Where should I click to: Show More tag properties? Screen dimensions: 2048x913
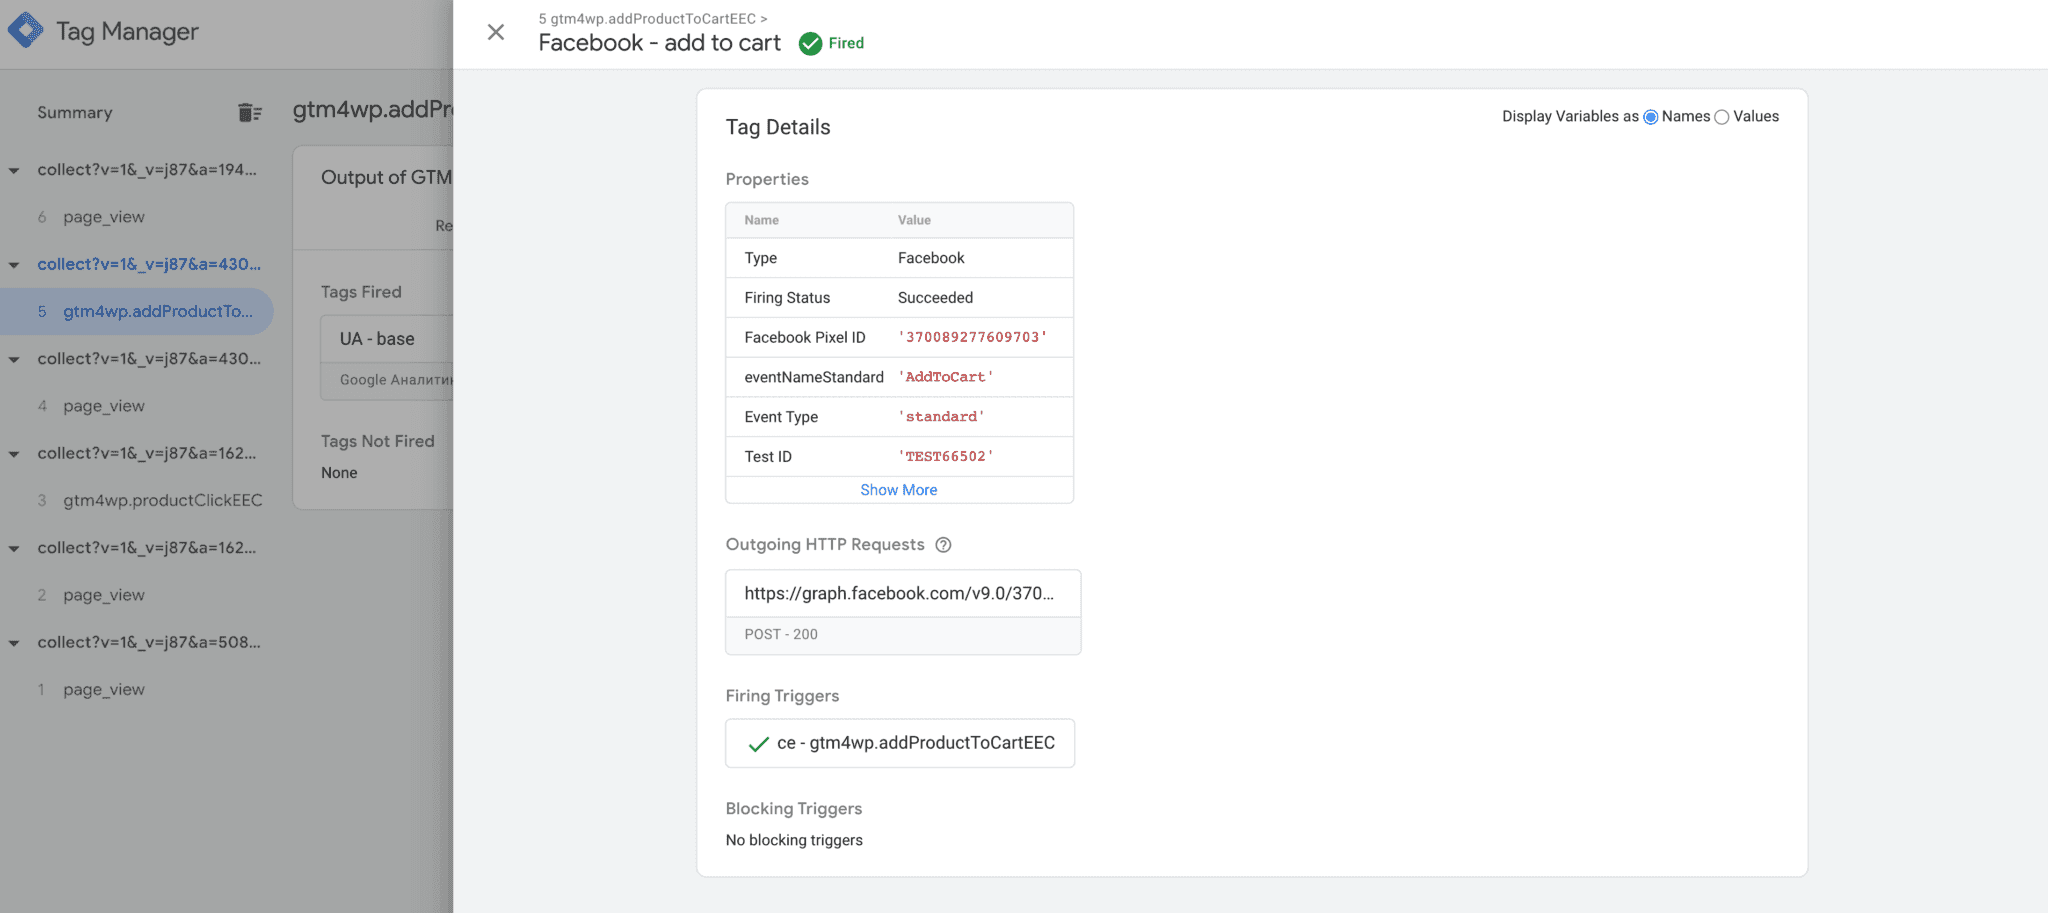point(898,490)
